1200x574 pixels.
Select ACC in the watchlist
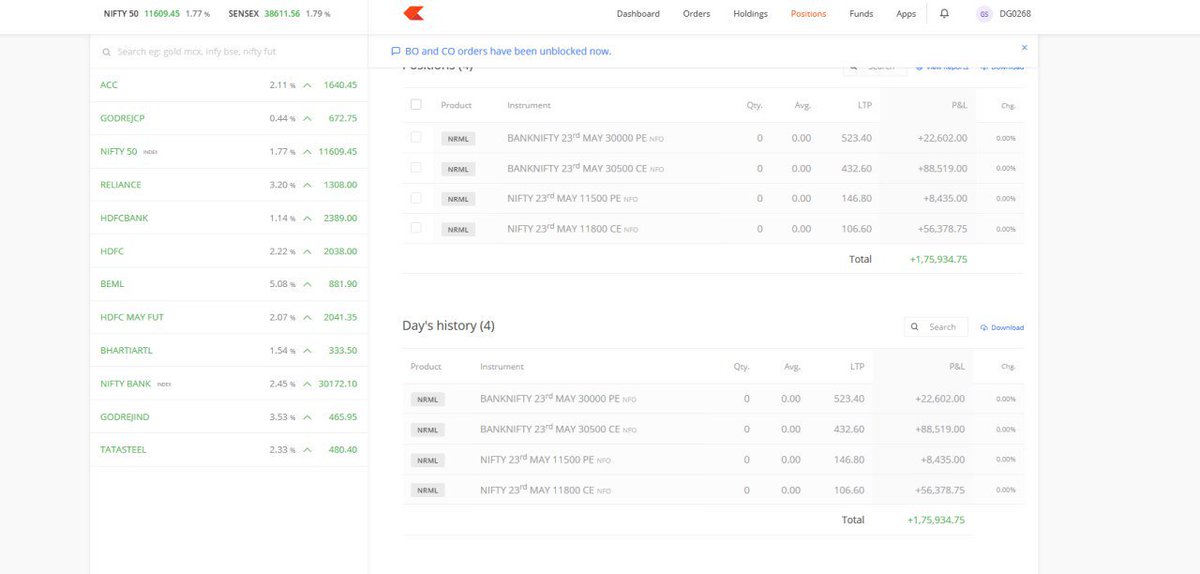point(229,85)
